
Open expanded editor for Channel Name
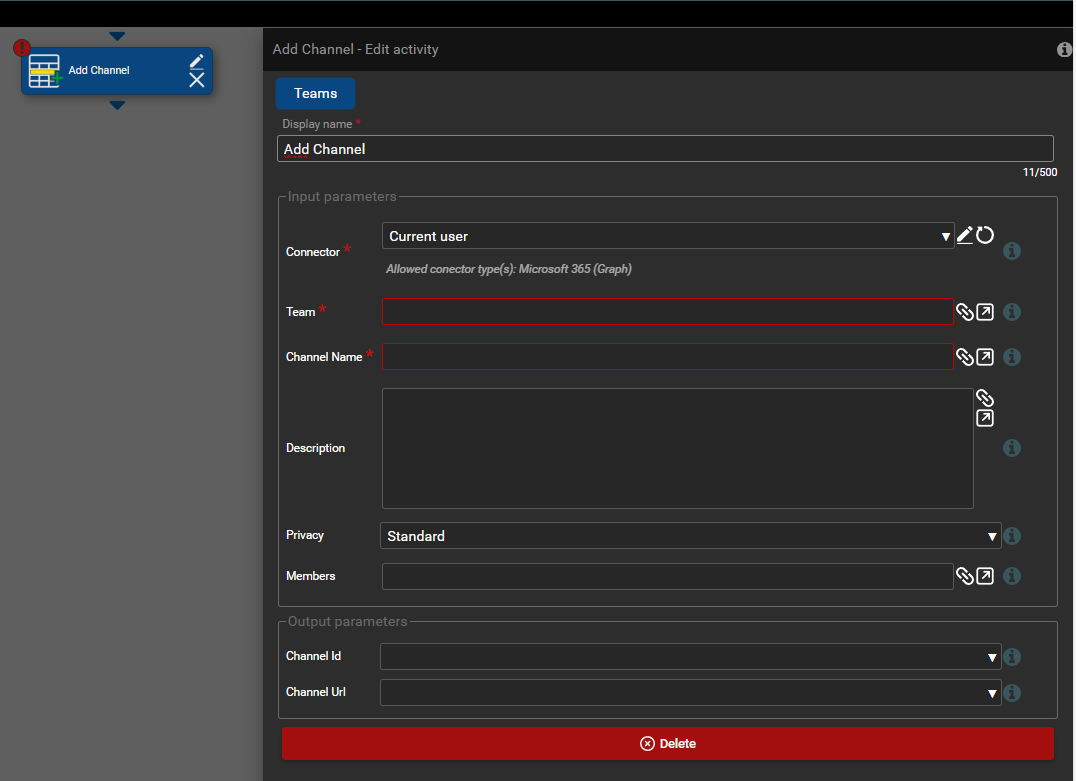pyautogui.click(x=985, y=357)
